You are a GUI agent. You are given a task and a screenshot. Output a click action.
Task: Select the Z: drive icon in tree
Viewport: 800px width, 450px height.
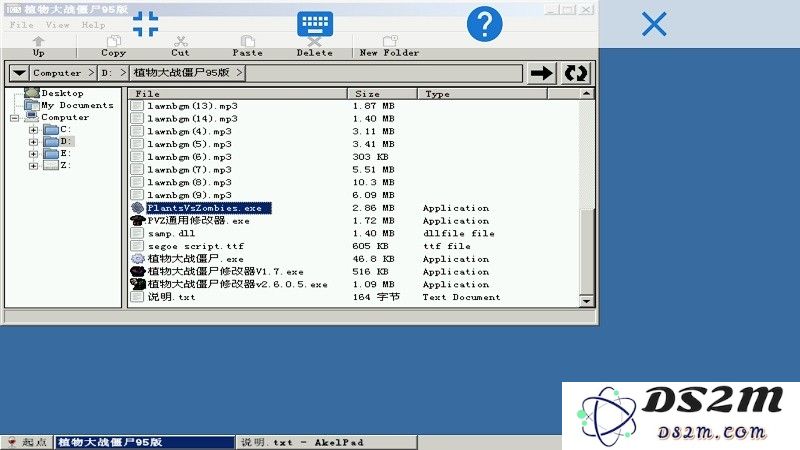pos(51,166)
